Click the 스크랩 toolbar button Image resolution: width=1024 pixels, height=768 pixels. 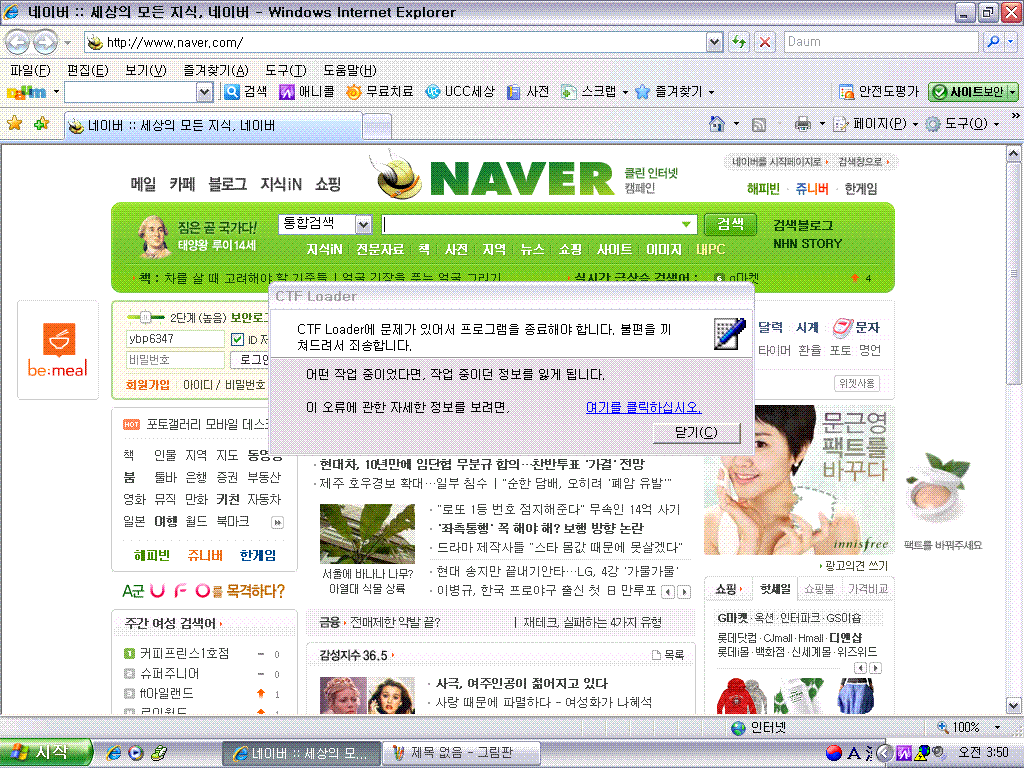[x=588, y=92]
